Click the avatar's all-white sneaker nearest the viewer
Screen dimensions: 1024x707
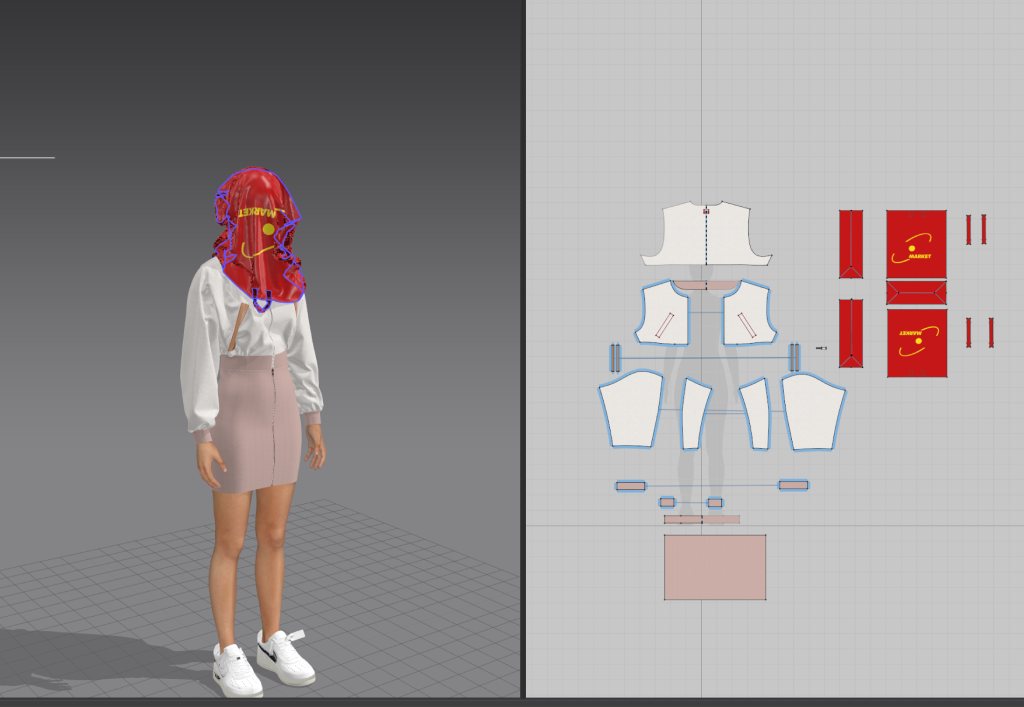(x=238, y=670)
